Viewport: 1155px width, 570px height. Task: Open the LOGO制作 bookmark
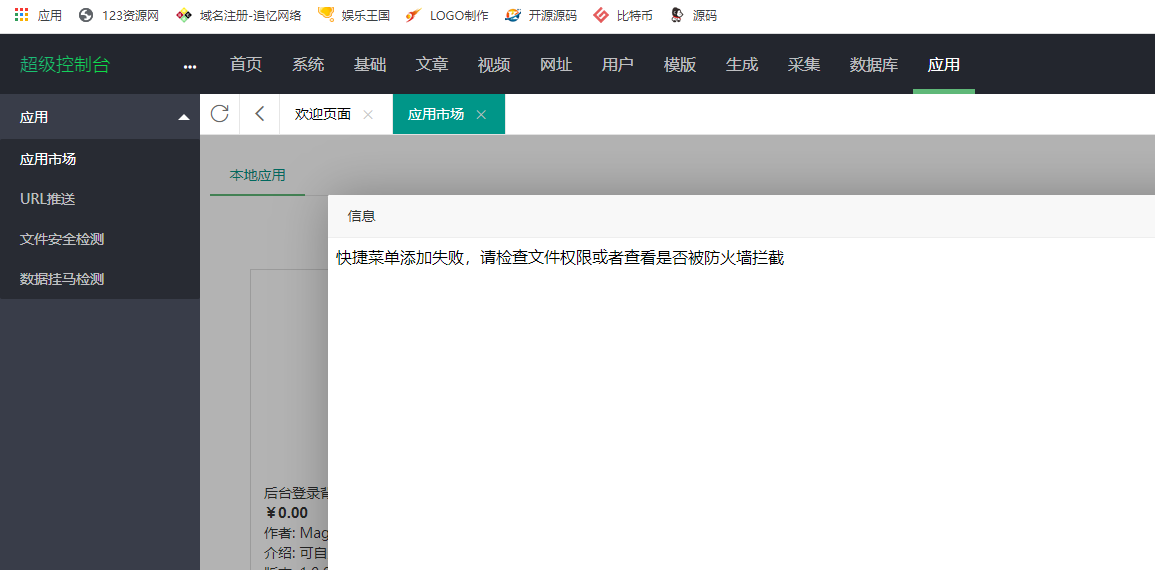click(447, 15)
